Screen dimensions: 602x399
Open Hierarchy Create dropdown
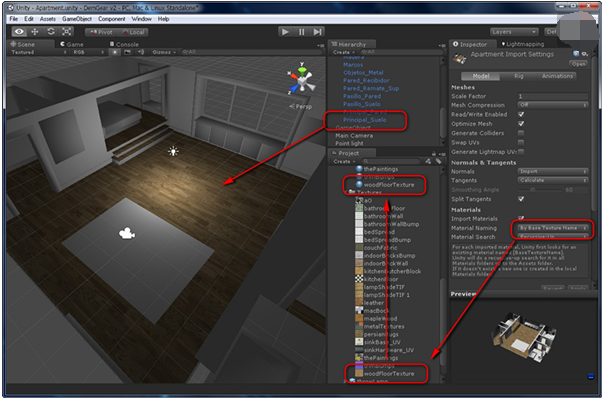[343, 52]
